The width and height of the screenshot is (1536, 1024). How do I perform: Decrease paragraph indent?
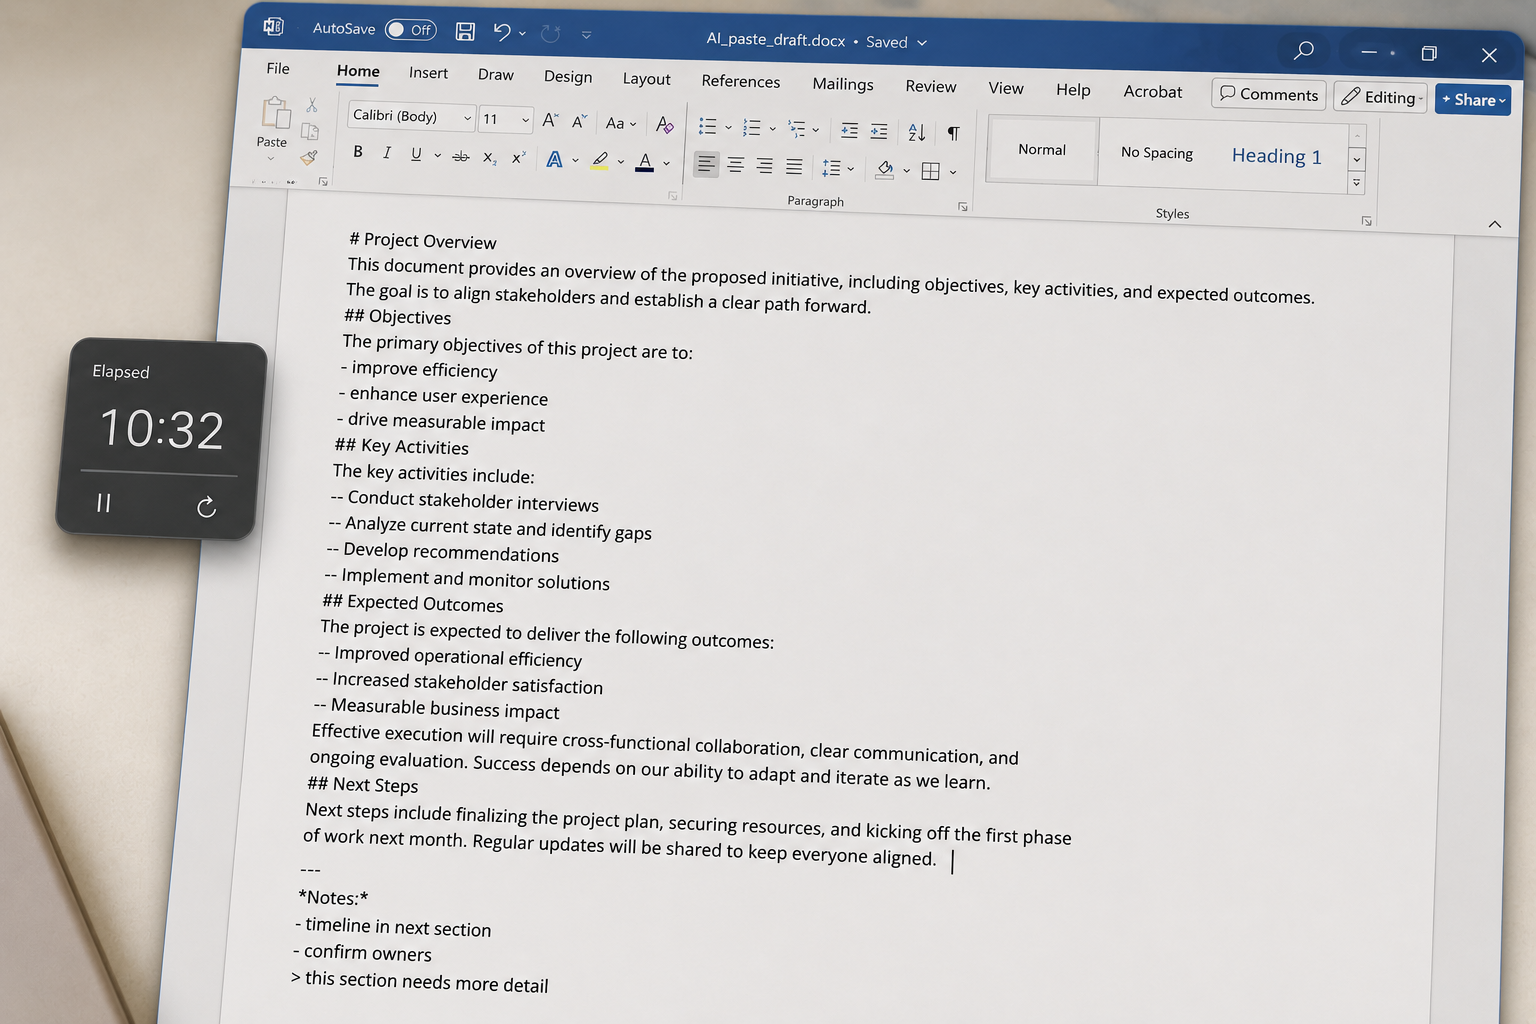[849, 130]
